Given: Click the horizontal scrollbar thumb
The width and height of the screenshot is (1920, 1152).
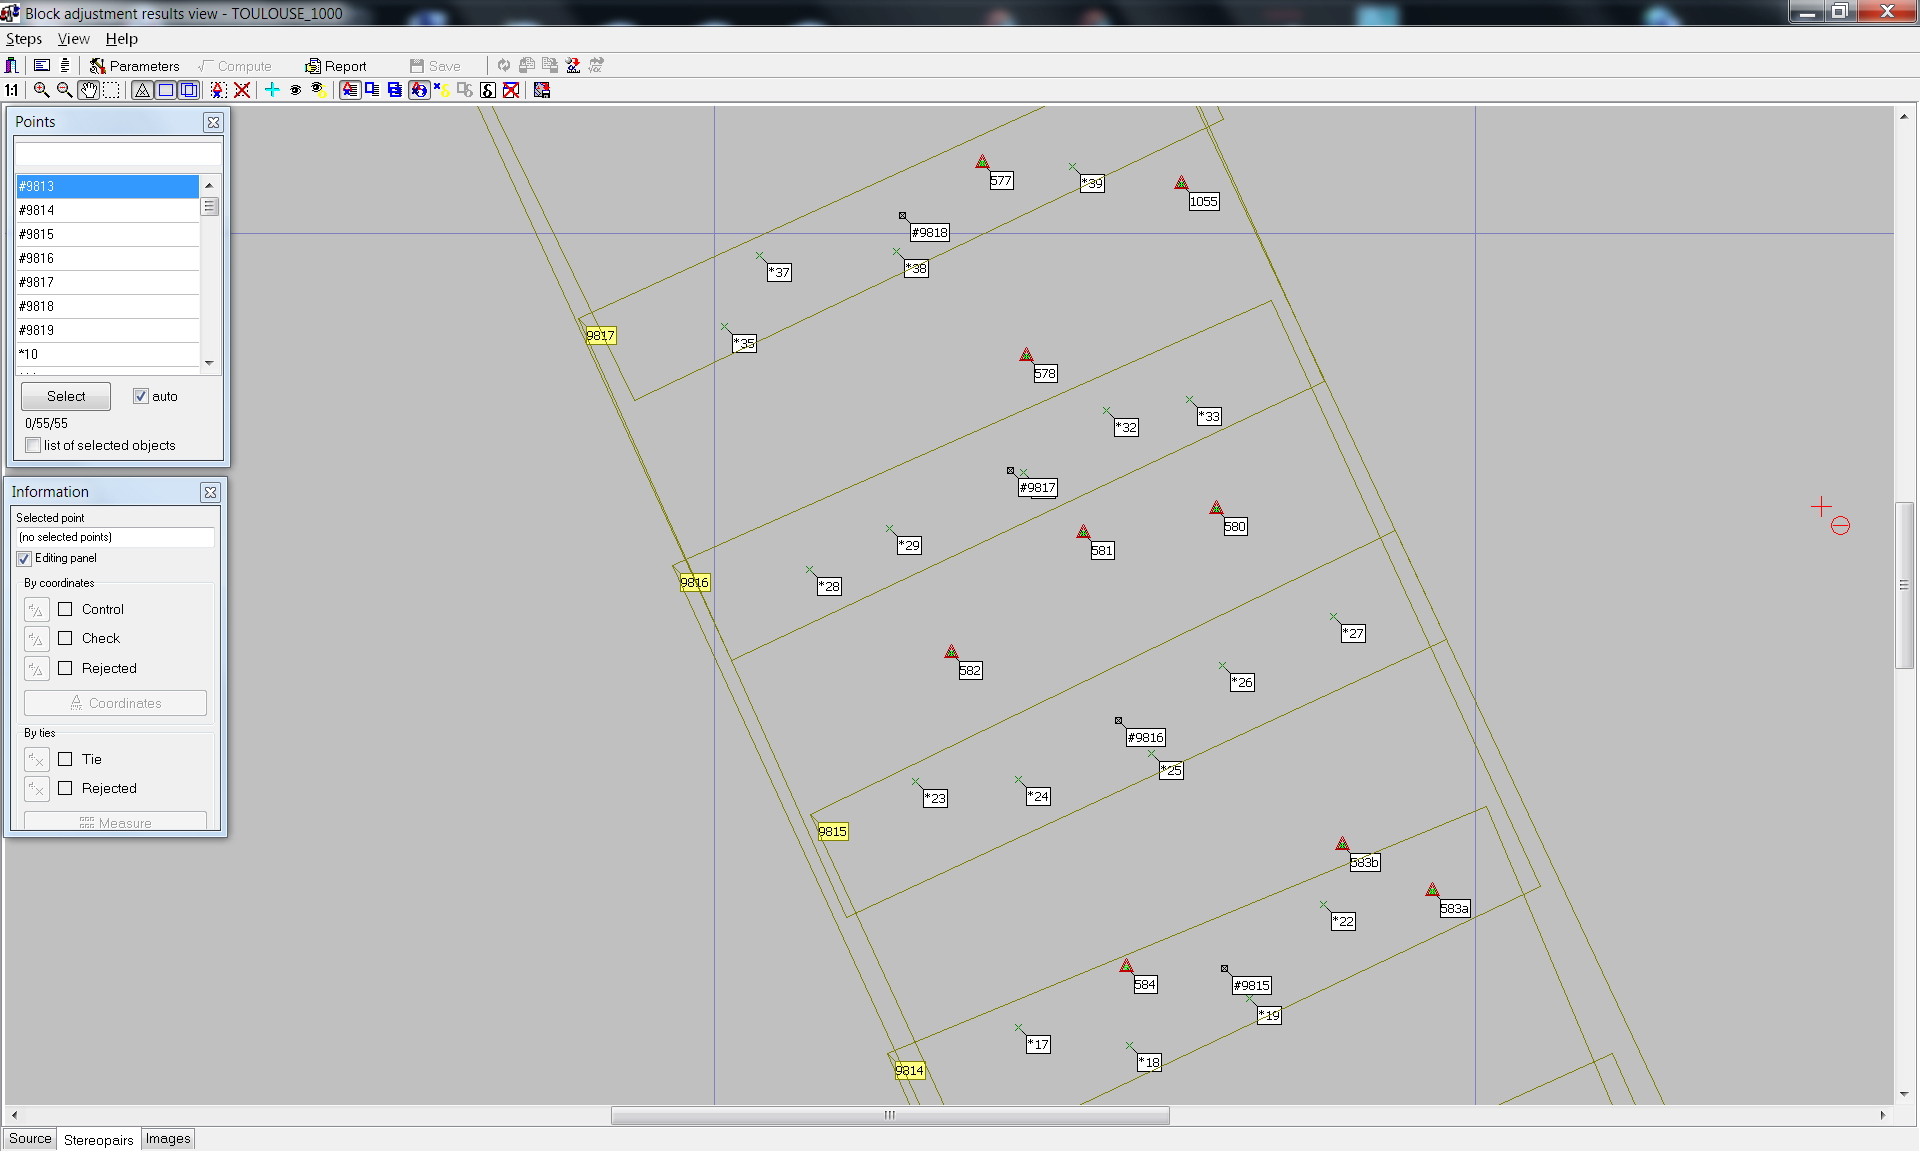Looking at the screenshot, I should pos(890,1115).
